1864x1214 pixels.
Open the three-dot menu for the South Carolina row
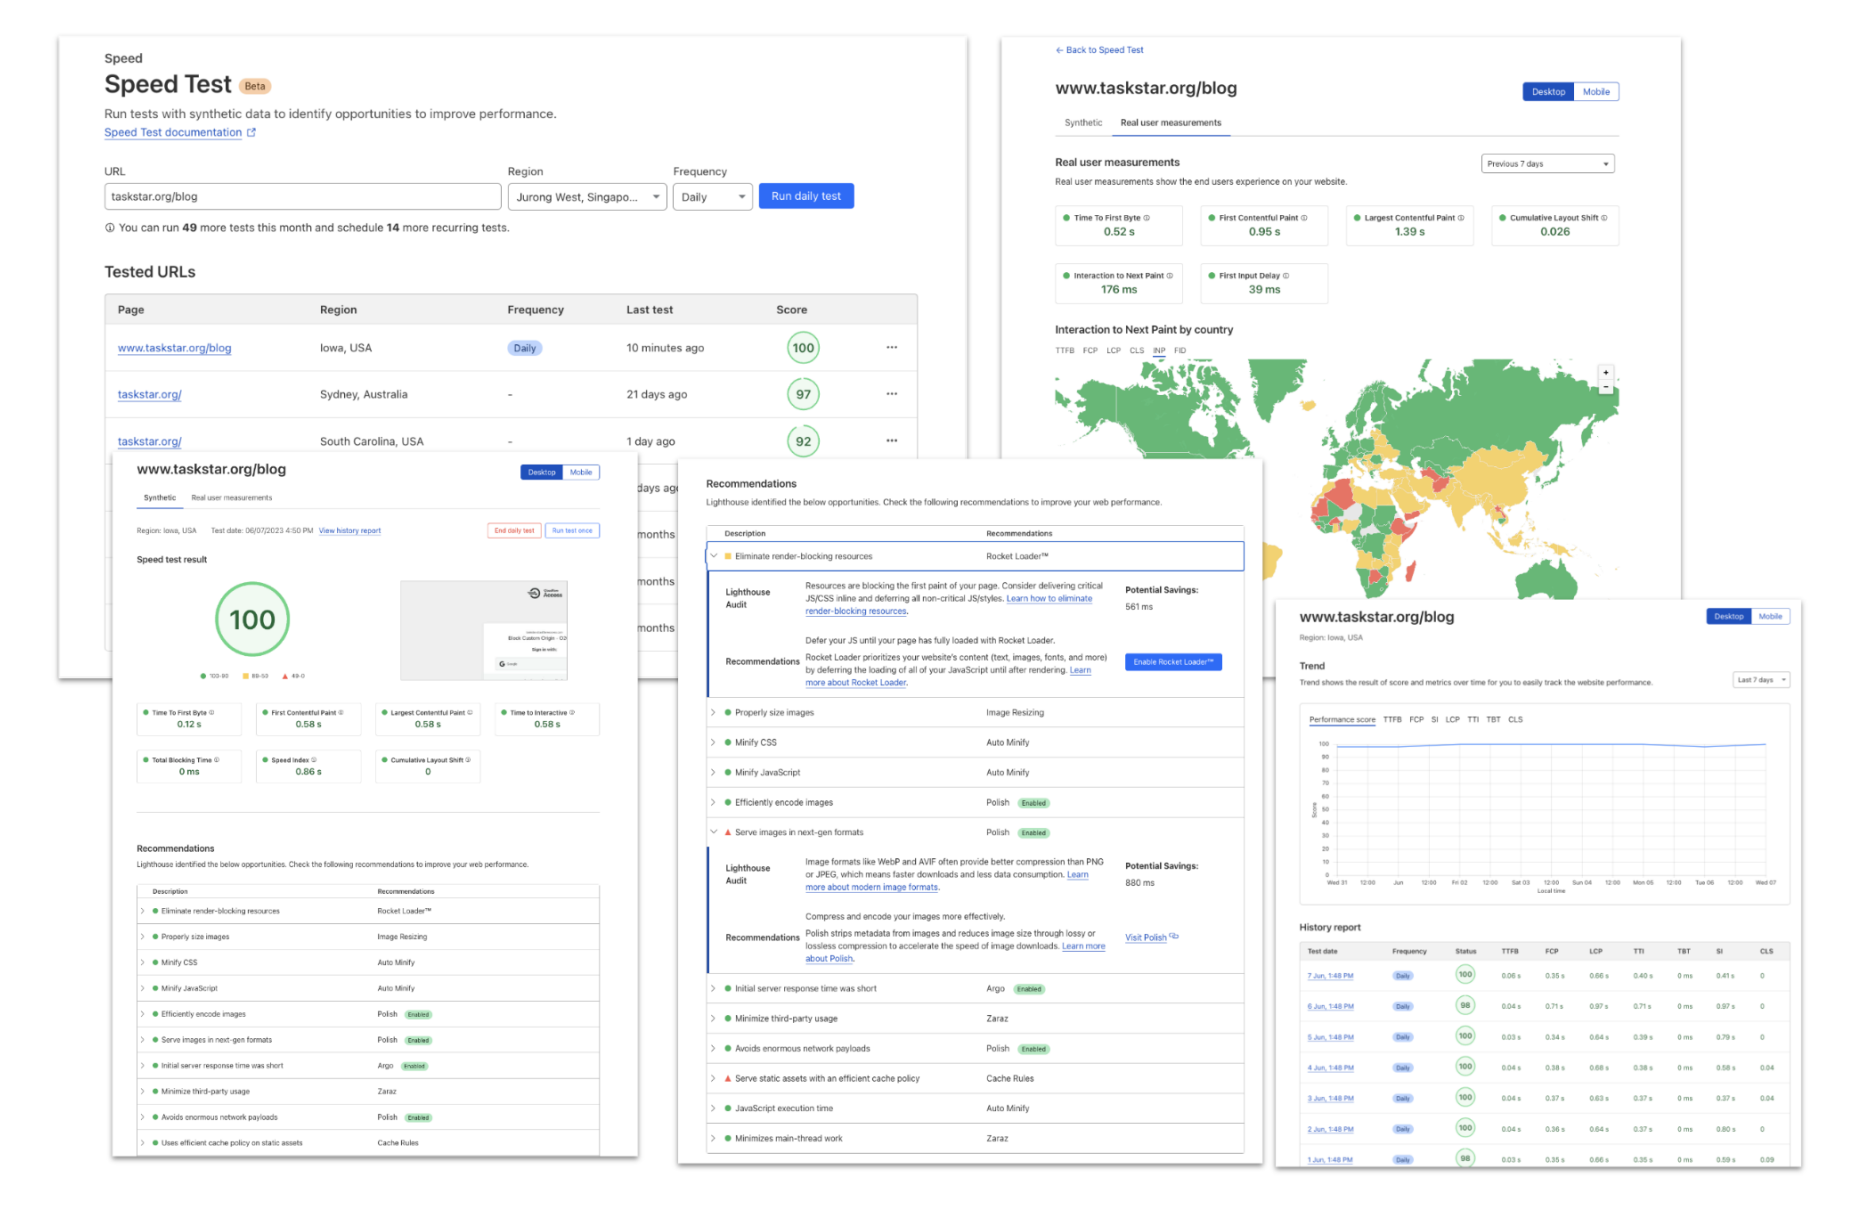tap(891, 441)
